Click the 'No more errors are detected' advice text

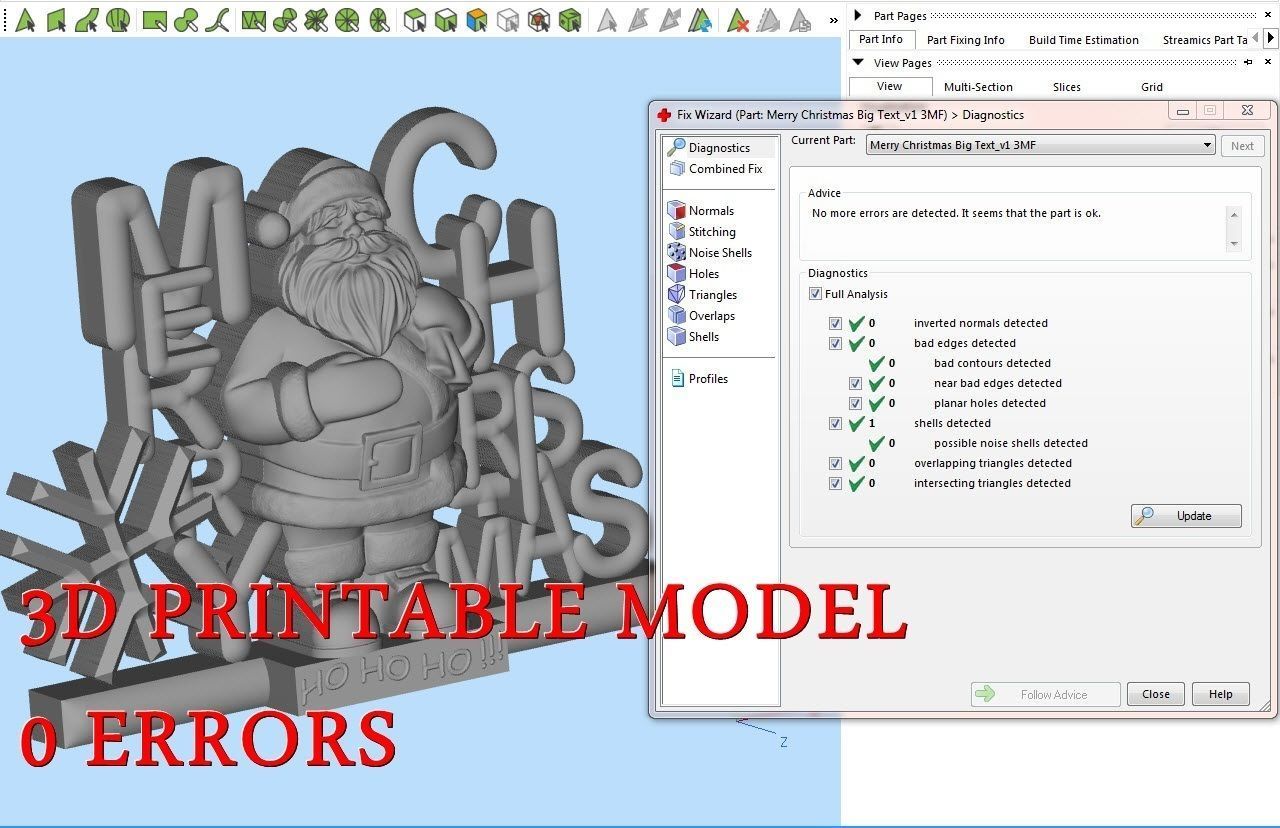coord(956,213)
